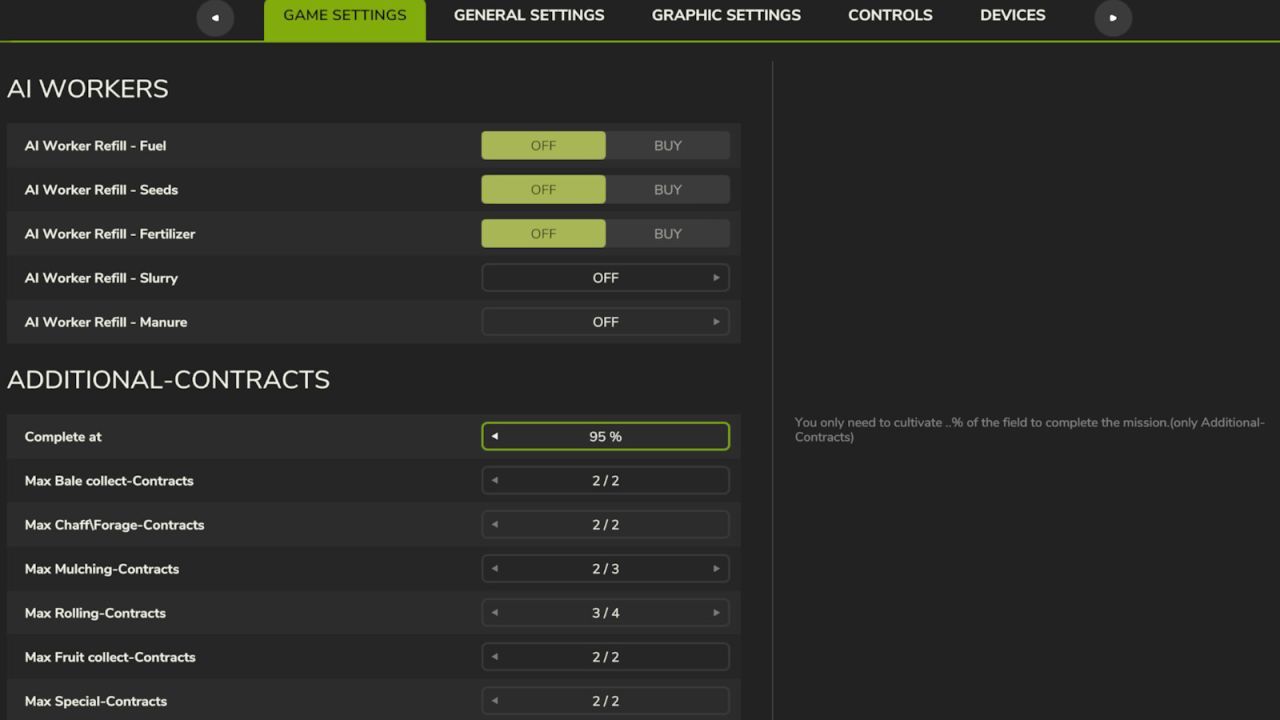Screen dimensions: 1280x720
Task: Enable BUY for AI Worker Refill - Fertilizer
Action: point(667,233)
